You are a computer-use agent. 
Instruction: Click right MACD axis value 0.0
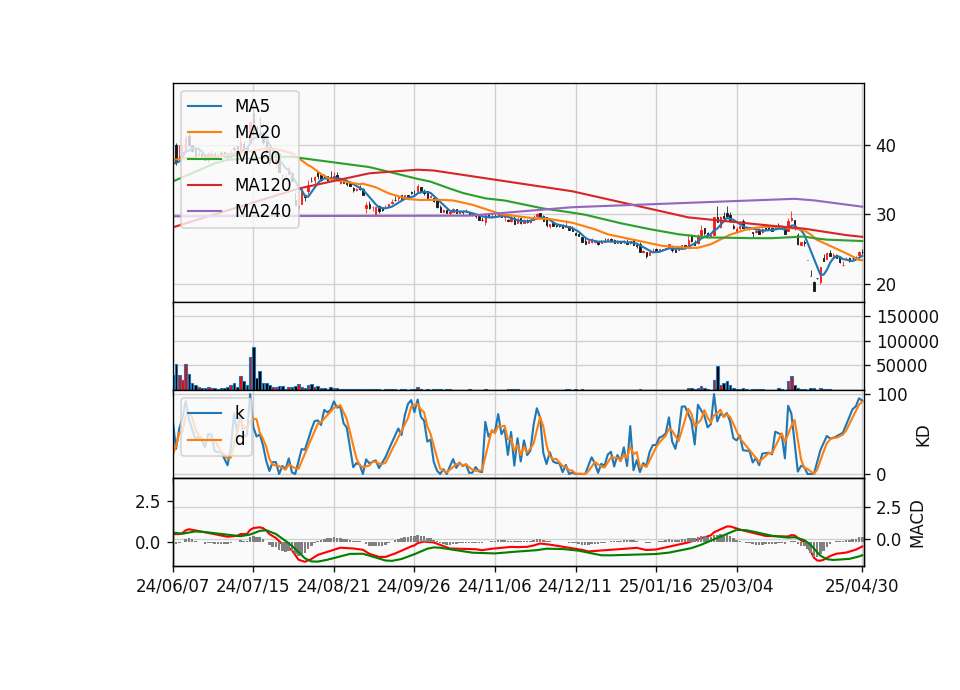tap(889, 540)
